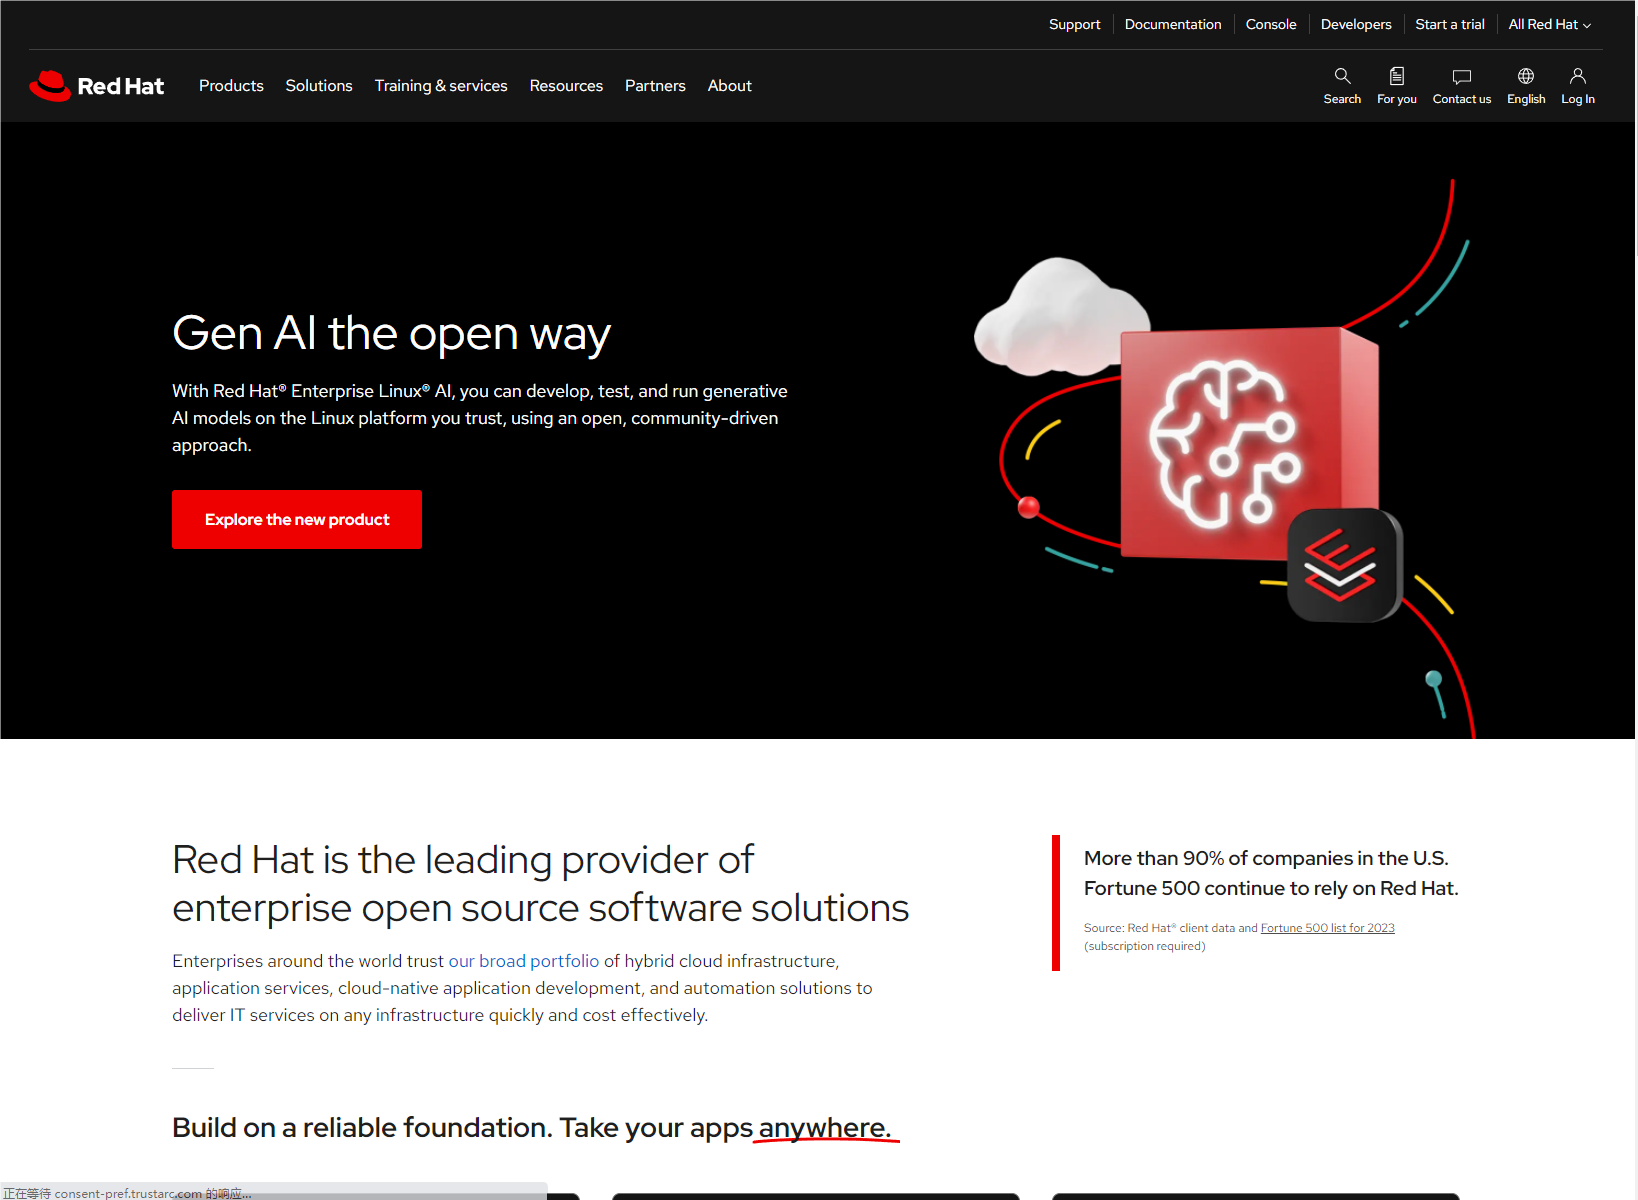This screenshot has height=1200, width=1638.
Task: Open the Partners menu
Action: coord(655,86)
